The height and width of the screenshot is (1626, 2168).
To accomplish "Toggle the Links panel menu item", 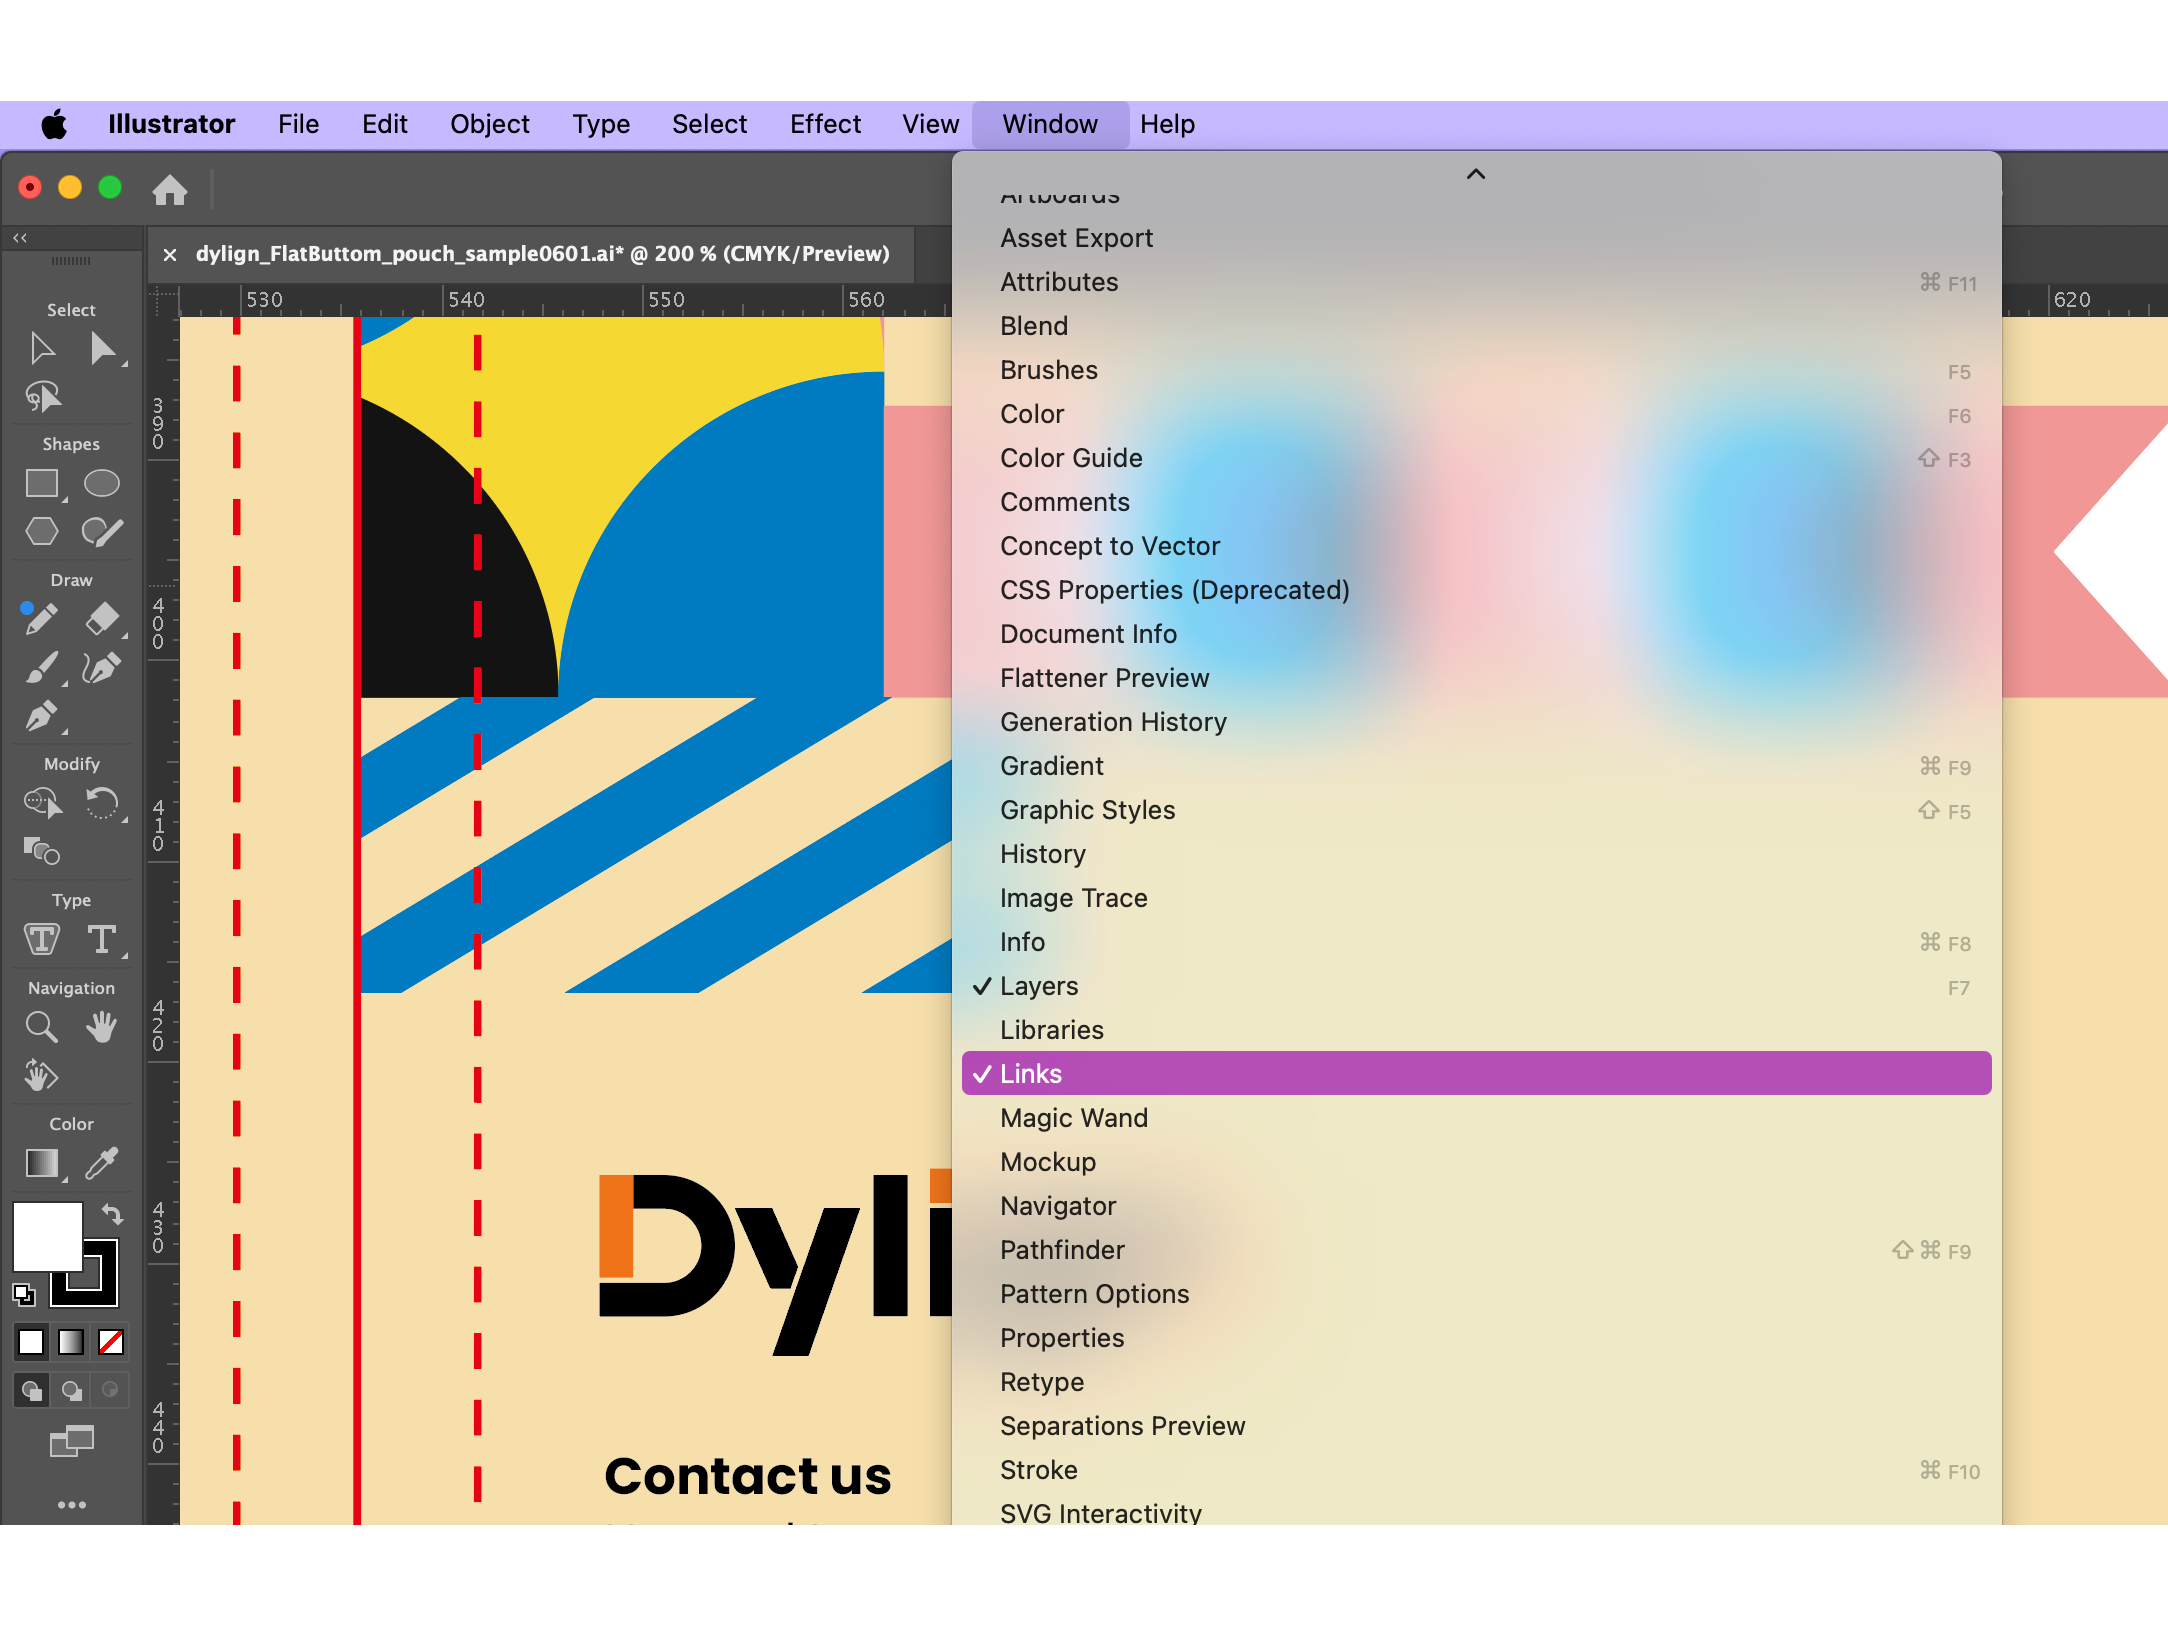I will [1476, 1073].
